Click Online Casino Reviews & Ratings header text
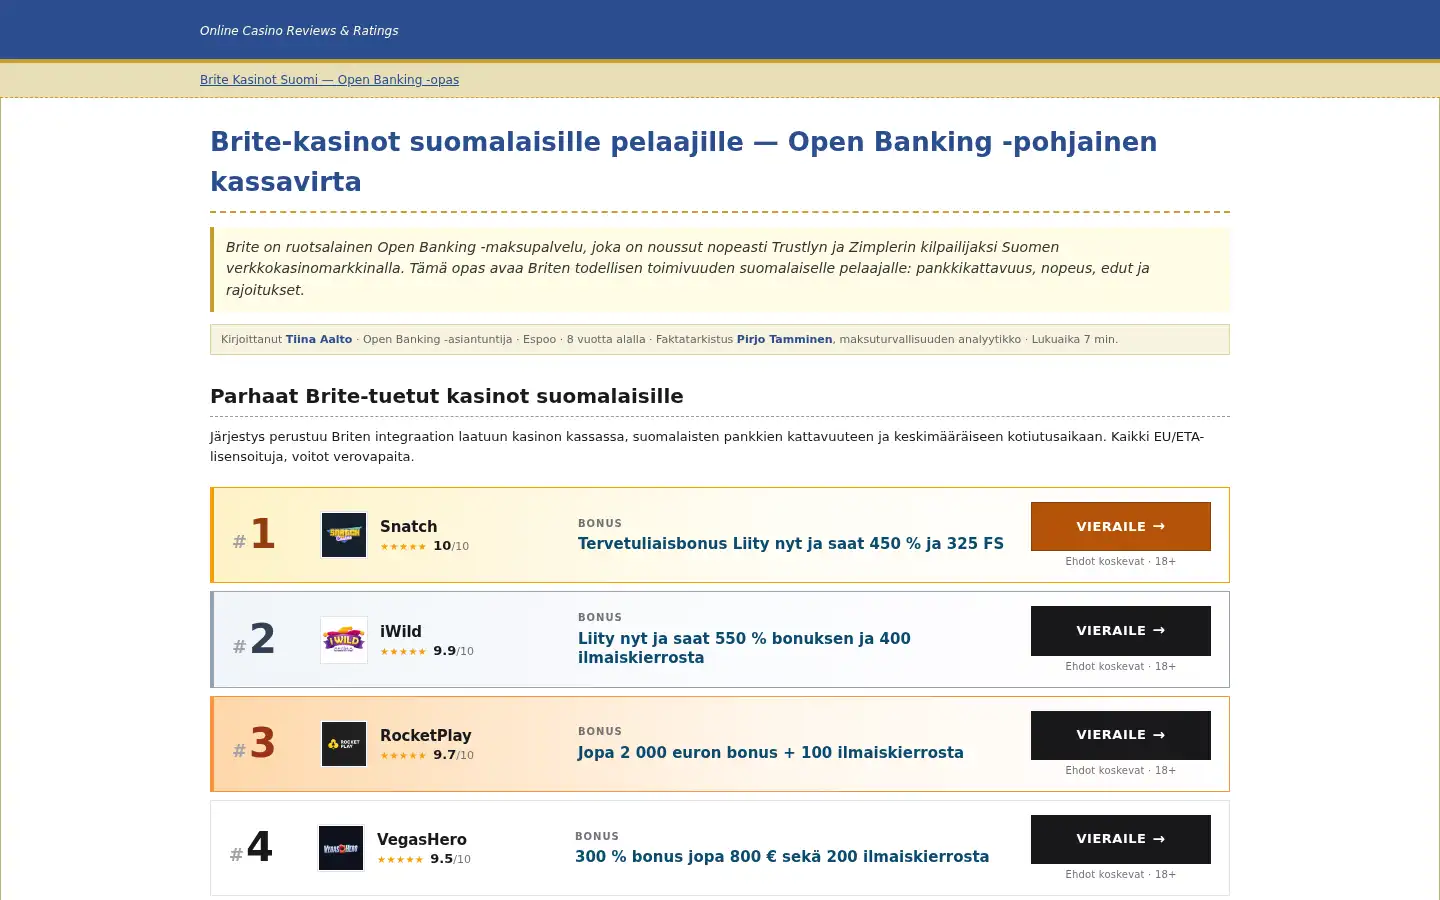Image resolution: width=1440 pixels, height=900 pixels. [x=299, y=31]
